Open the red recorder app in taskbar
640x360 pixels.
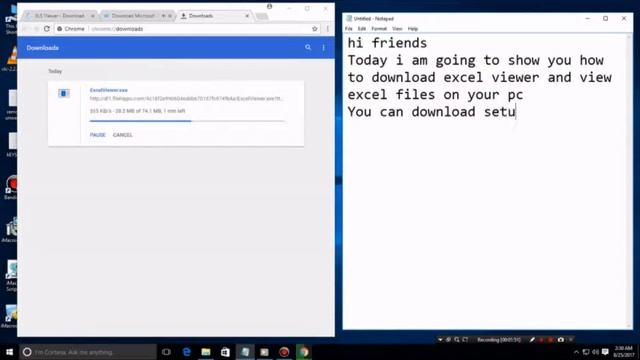click(x=284, y=352)
